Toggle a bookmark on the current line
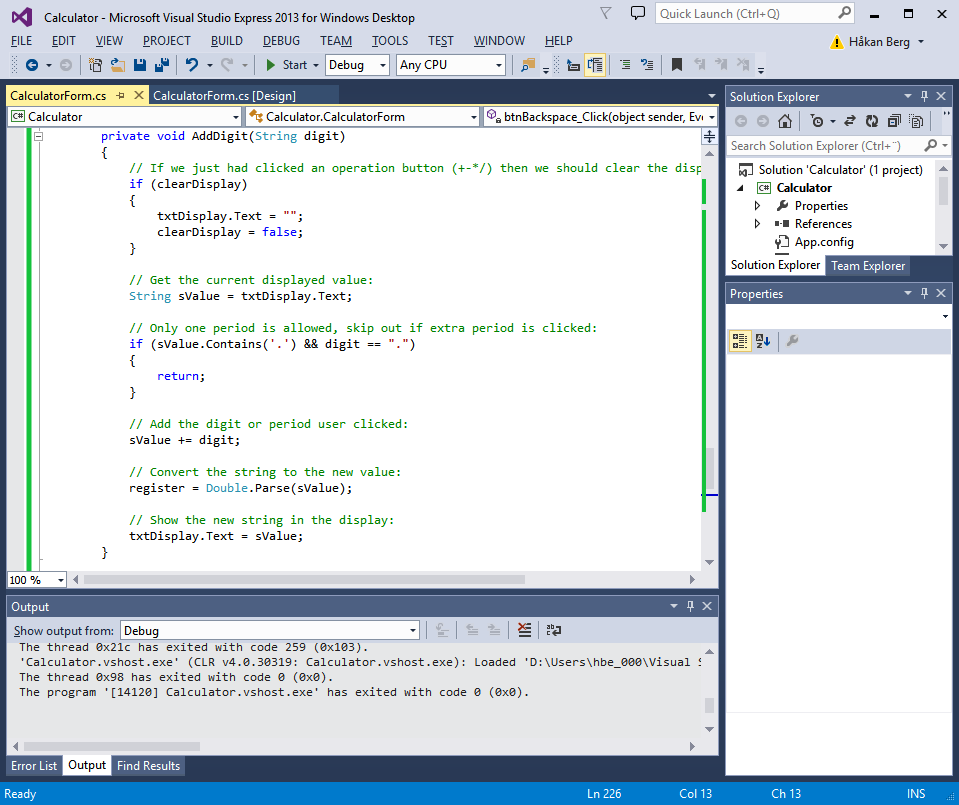The image size is (959, 805). [676, 65]
